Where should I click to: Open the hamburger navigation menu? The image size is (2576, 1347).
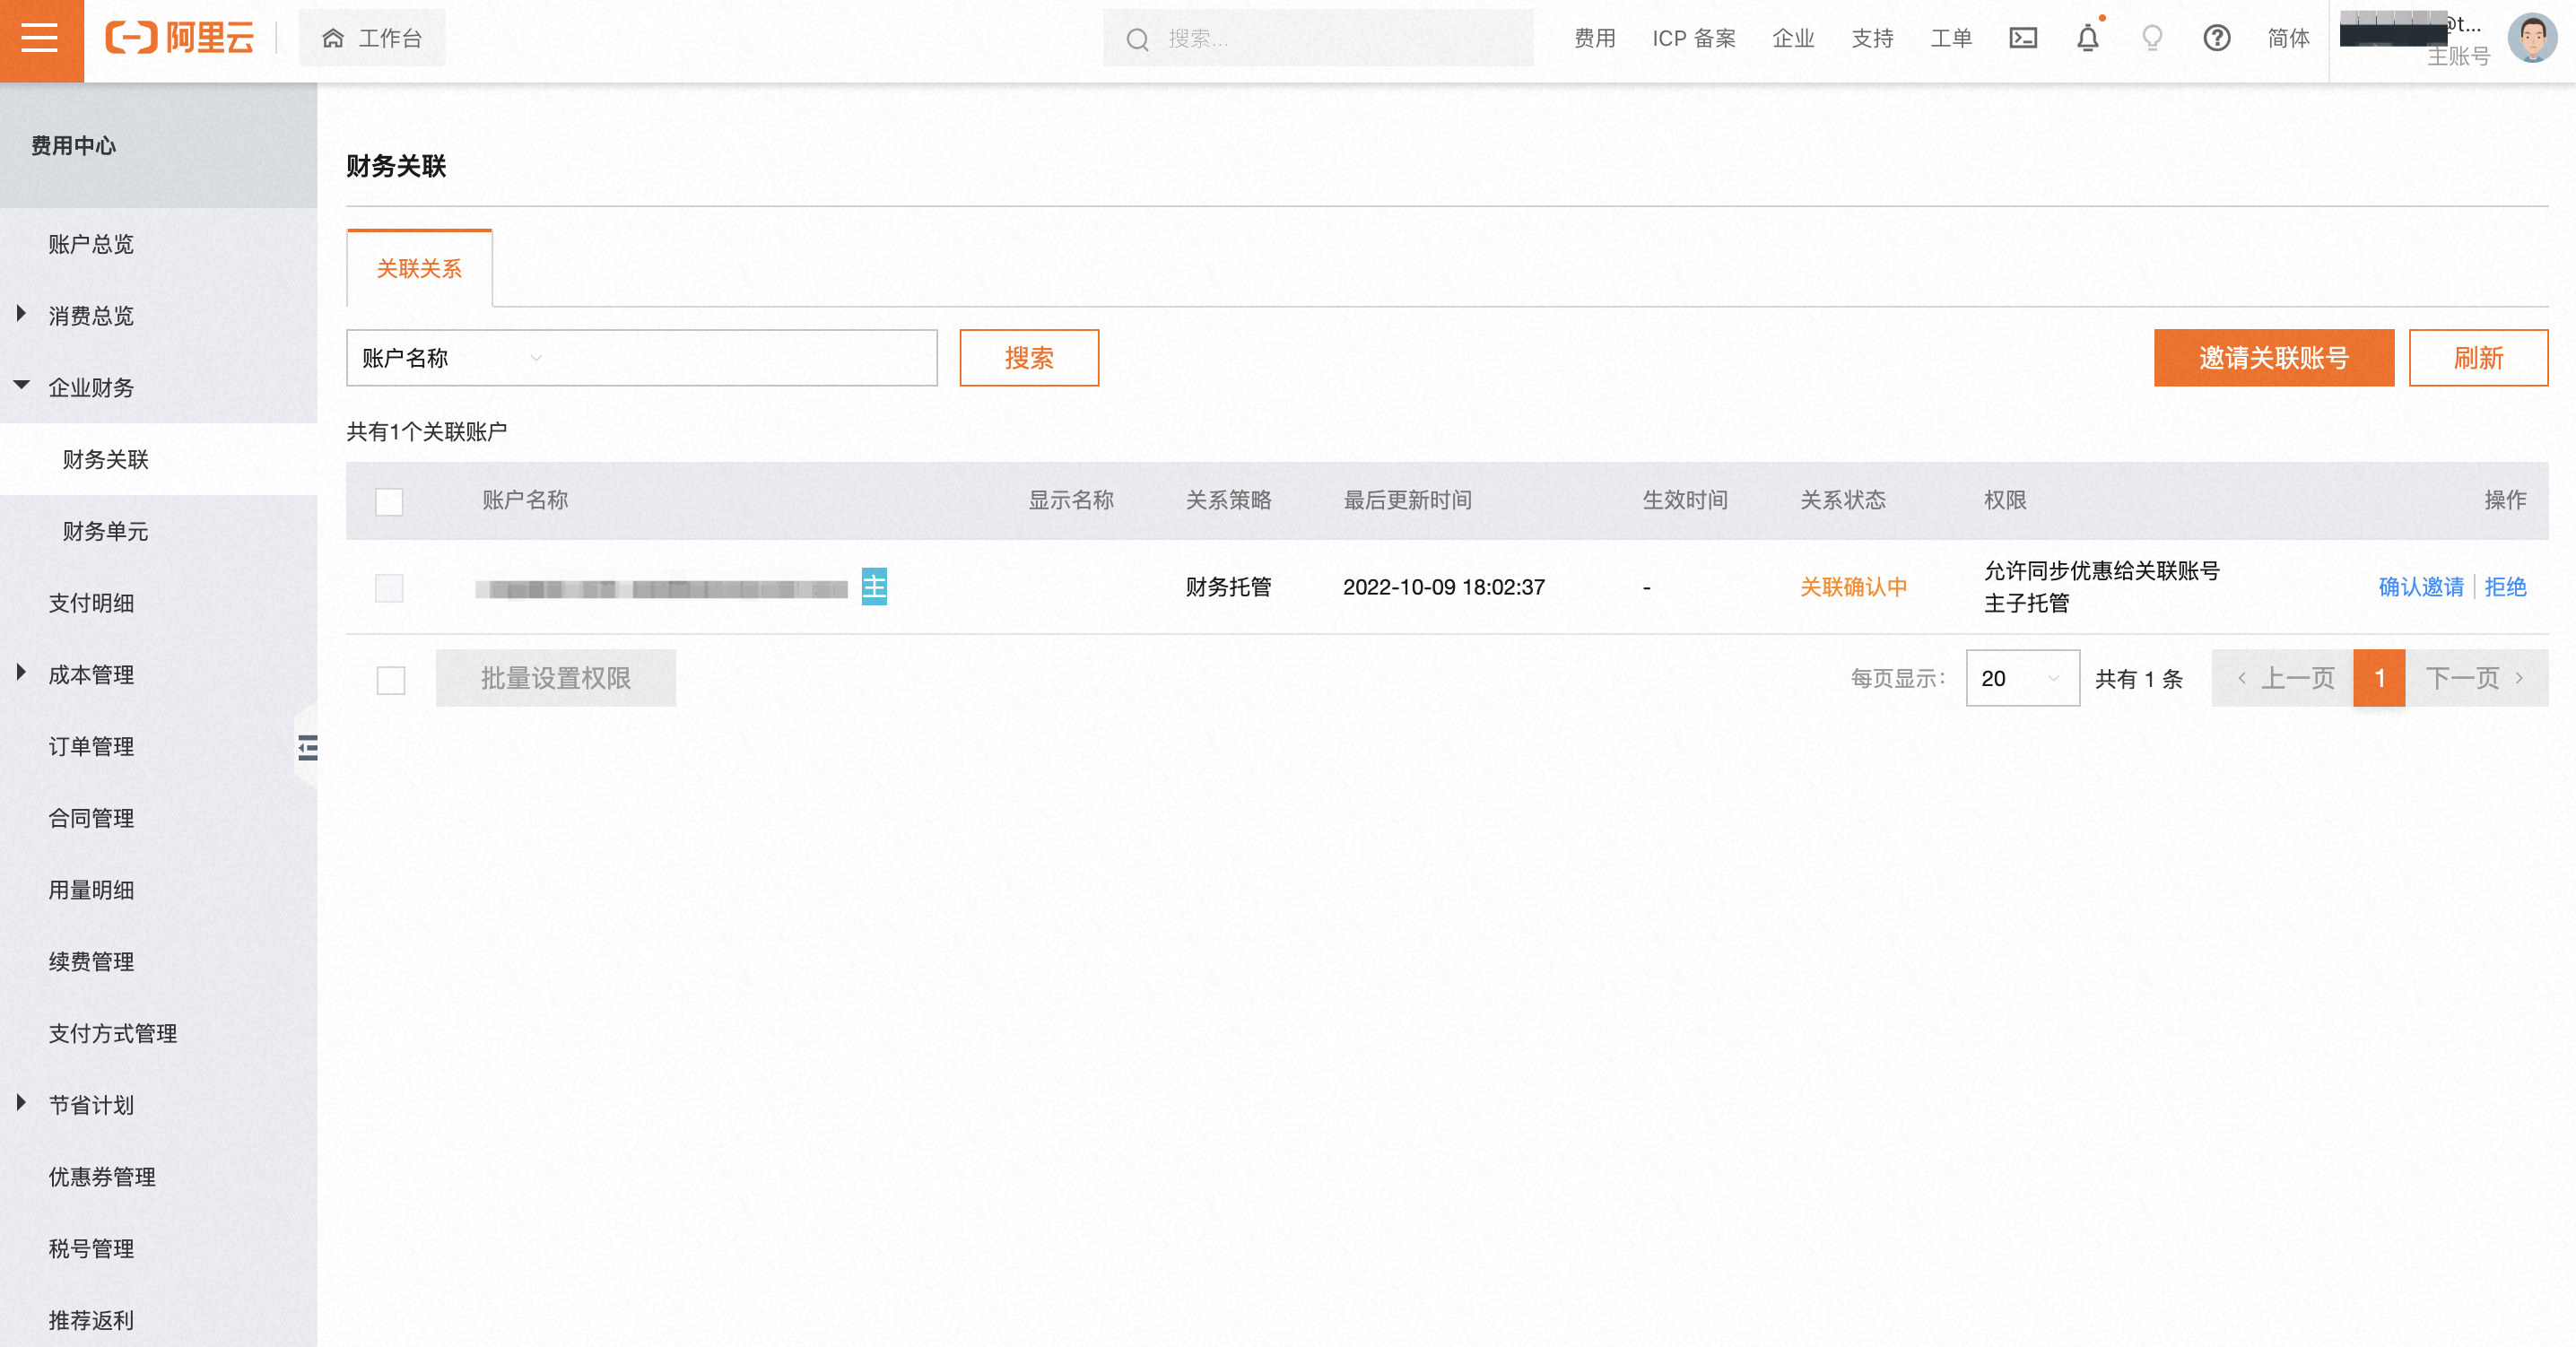coord(41,39)
